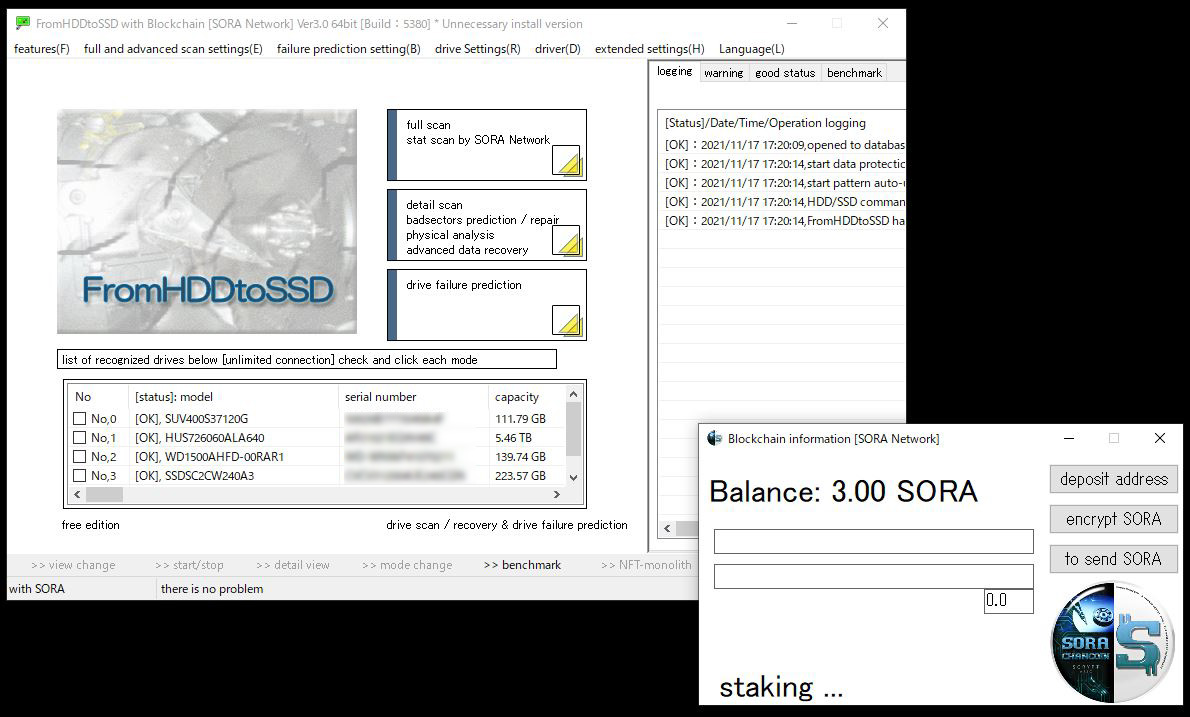Click the >> mode change link
The width and height of the screenshot is (1190, 717).
coord(407,564)
